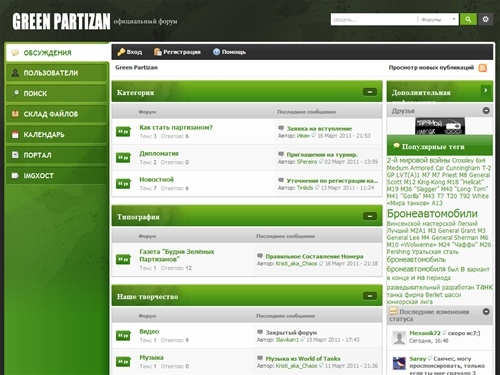
Task: Click forum status icon for Видео
Action: point(123,335)
